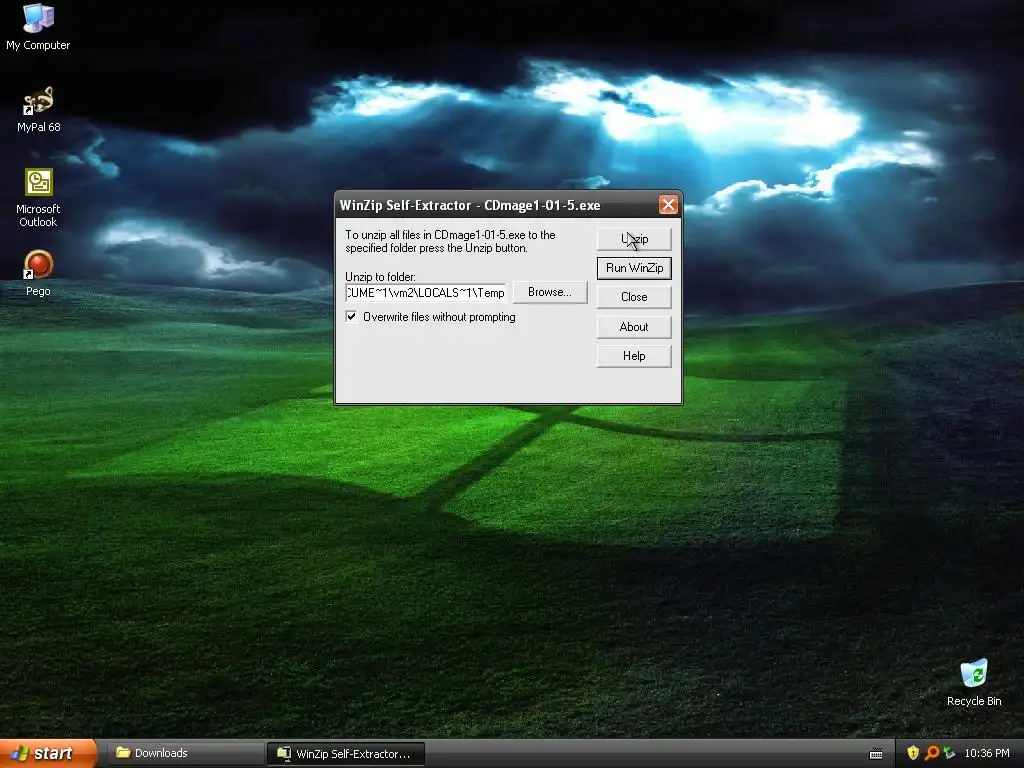Click the green Safely Remove Hardware tray icon
This screenshot has width=1024, height=768.
pyautogui.click(x=949, y=753)
